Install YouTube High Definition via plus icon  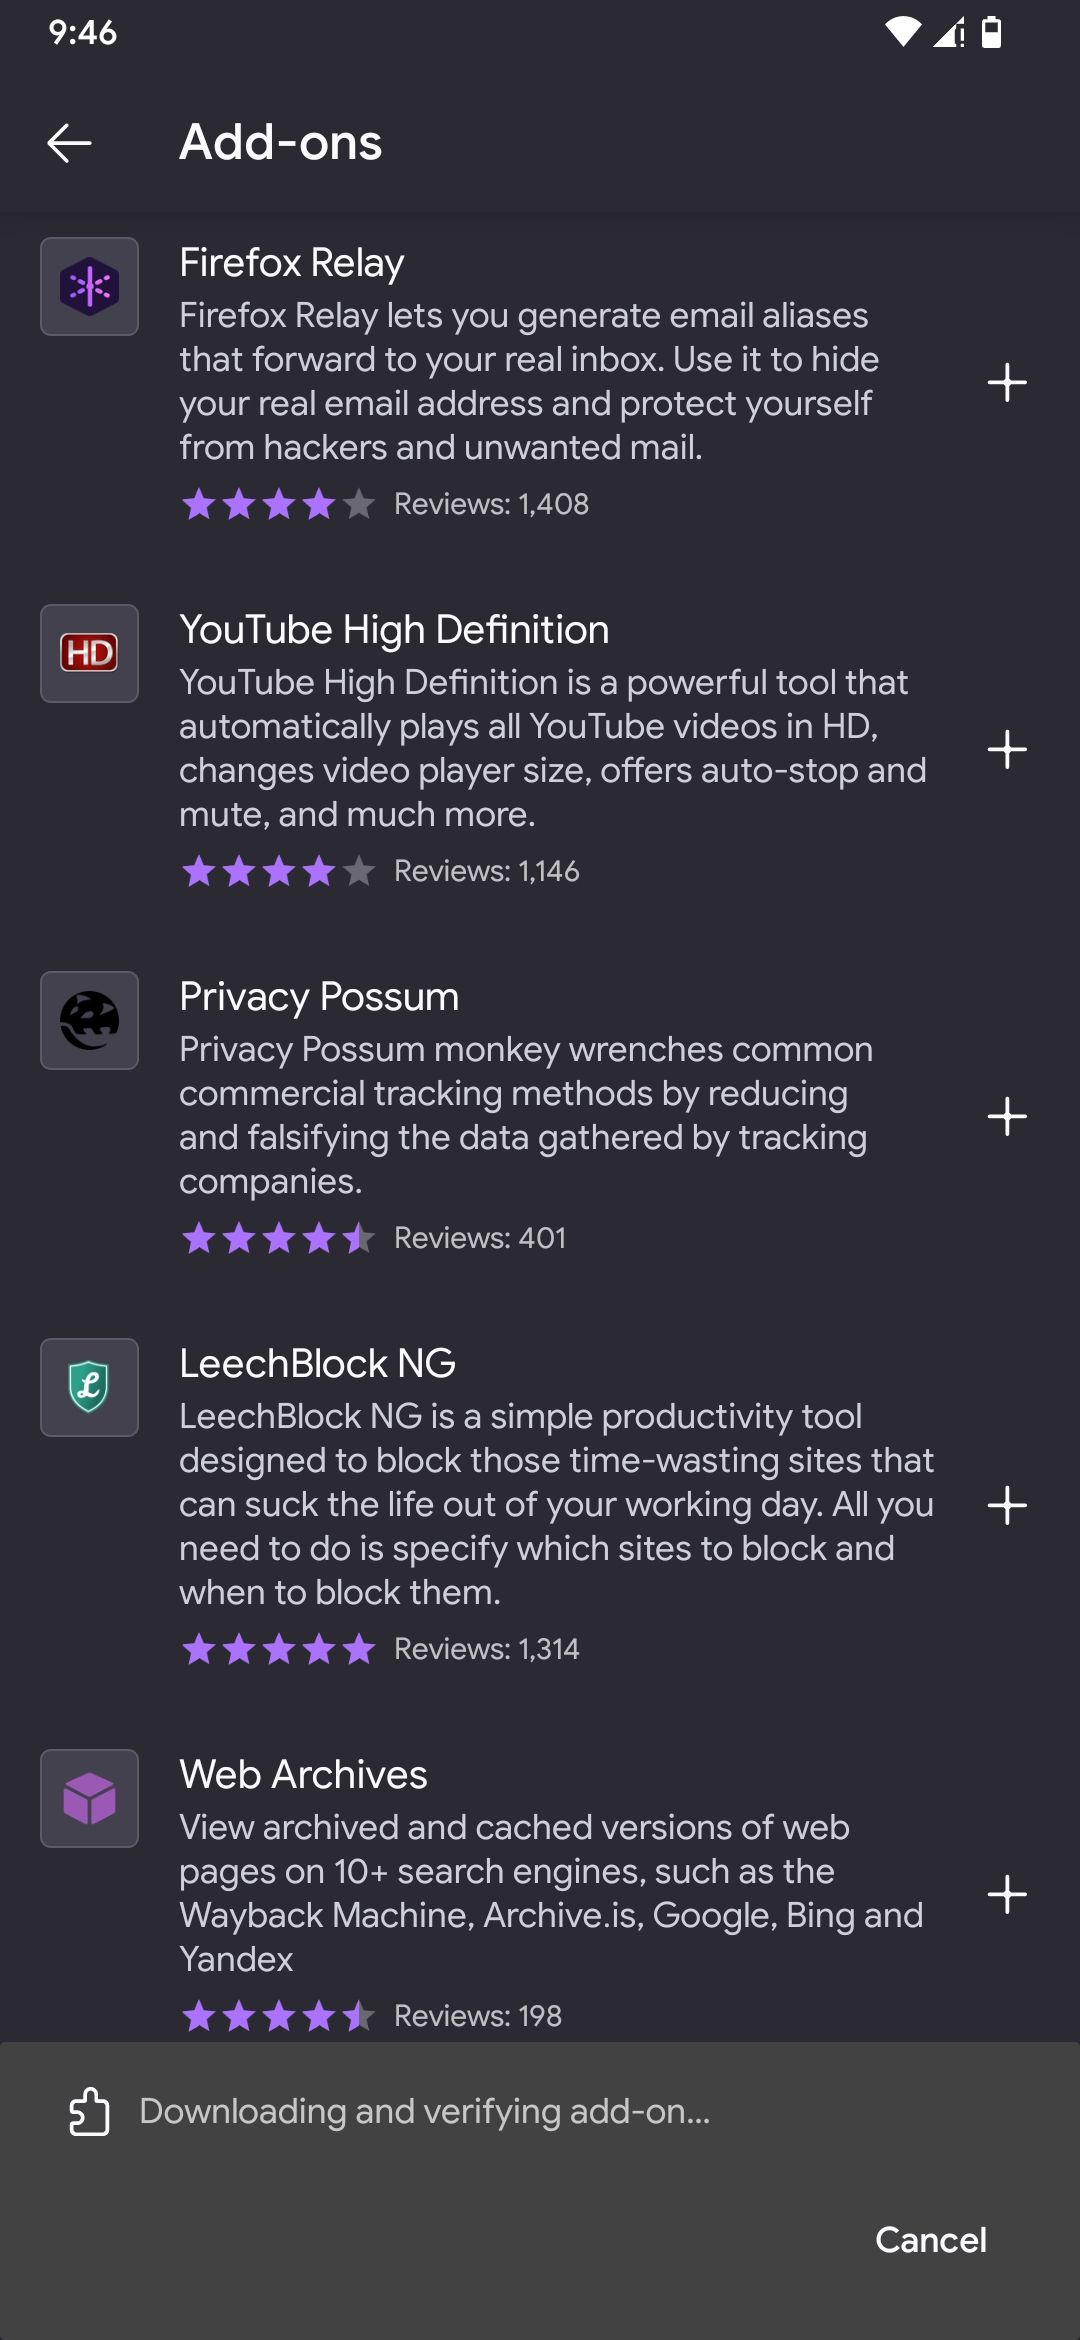click(x=1006, y=750)
